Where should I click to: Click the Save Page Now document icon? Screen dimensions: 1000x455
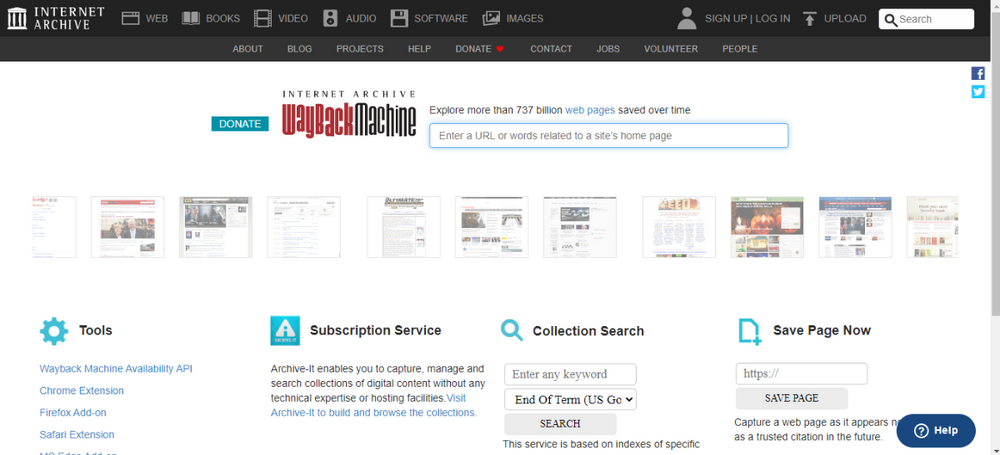[x=750, y=332]
